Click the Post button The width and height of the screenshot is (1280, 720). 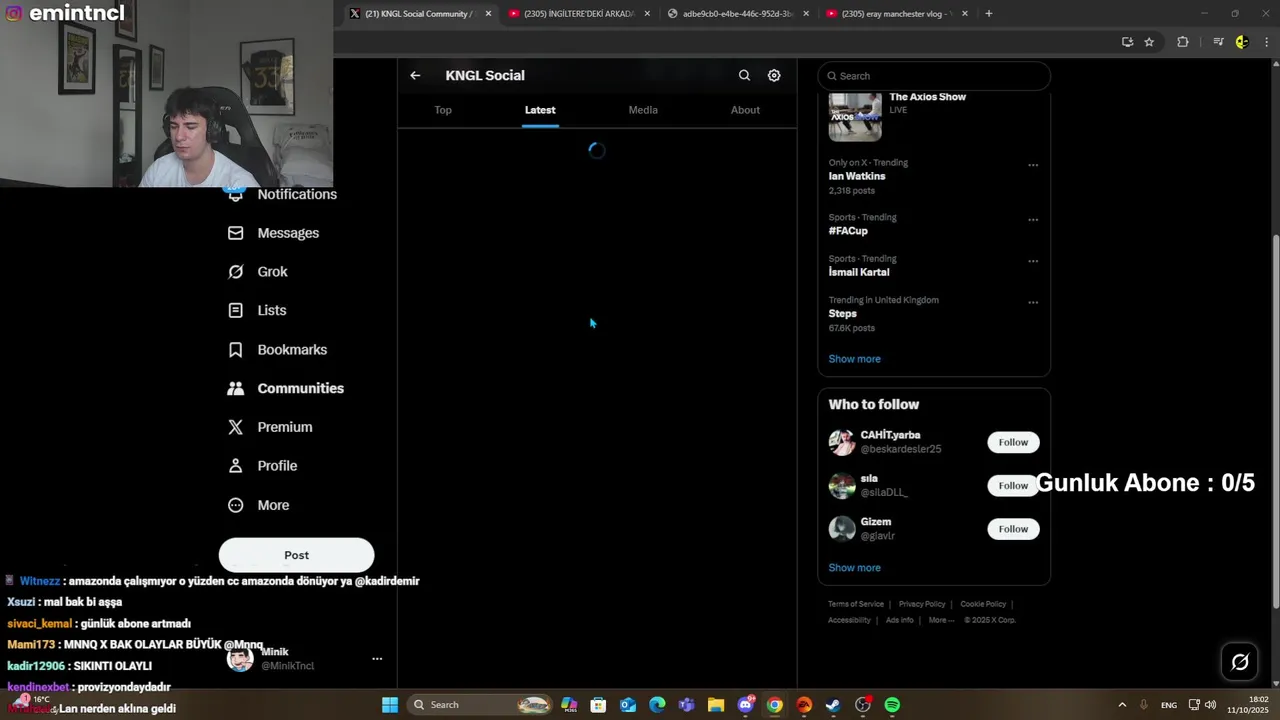pos(296,555)
